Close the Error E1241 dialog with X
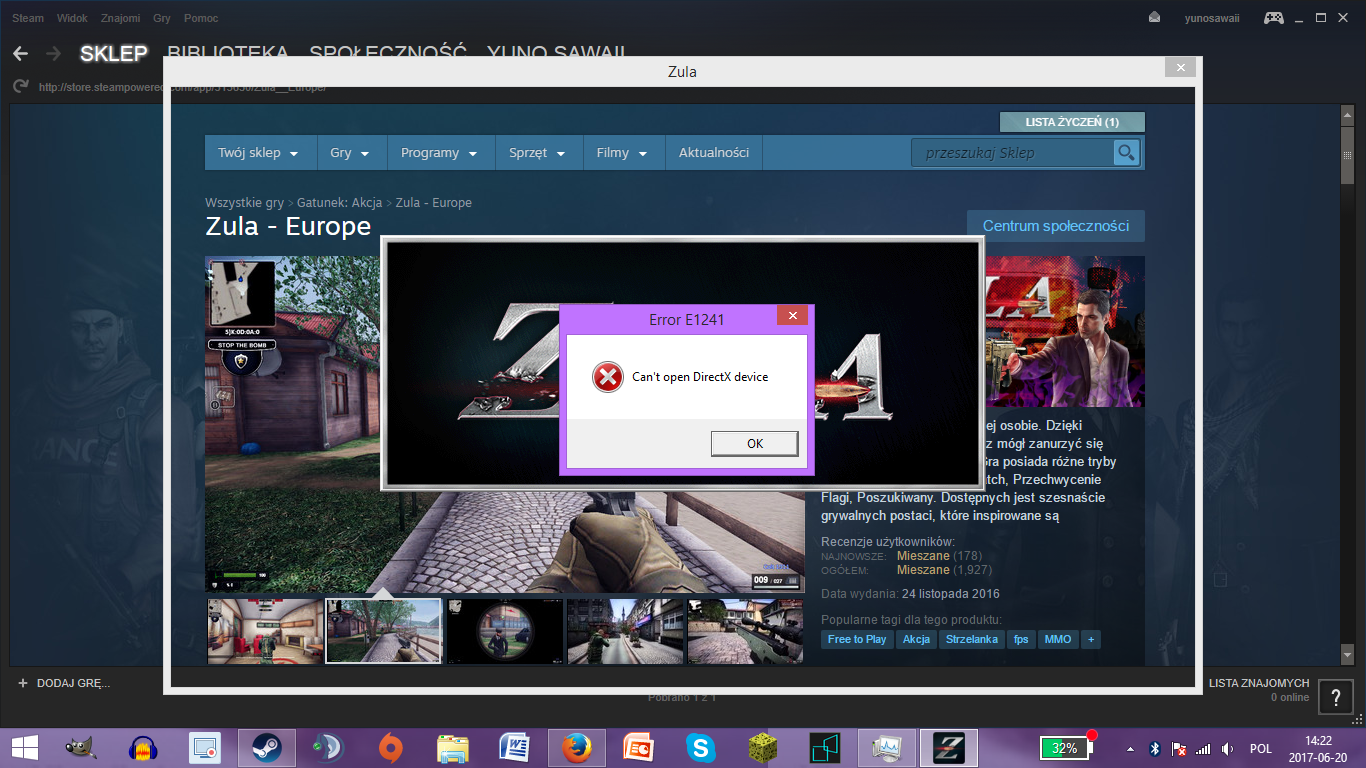Viewport: 1366px width, 768px height. [791, 316]
